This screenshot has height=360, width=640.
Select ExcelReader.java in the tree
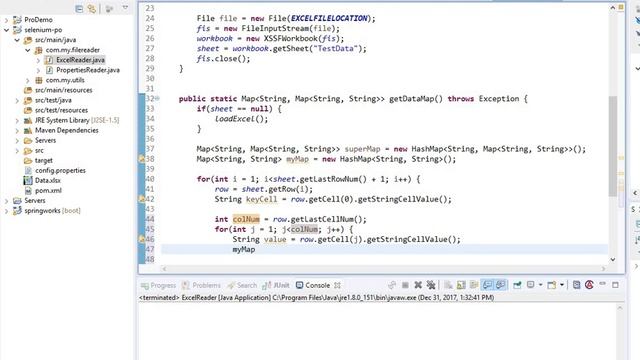[80, 60]
